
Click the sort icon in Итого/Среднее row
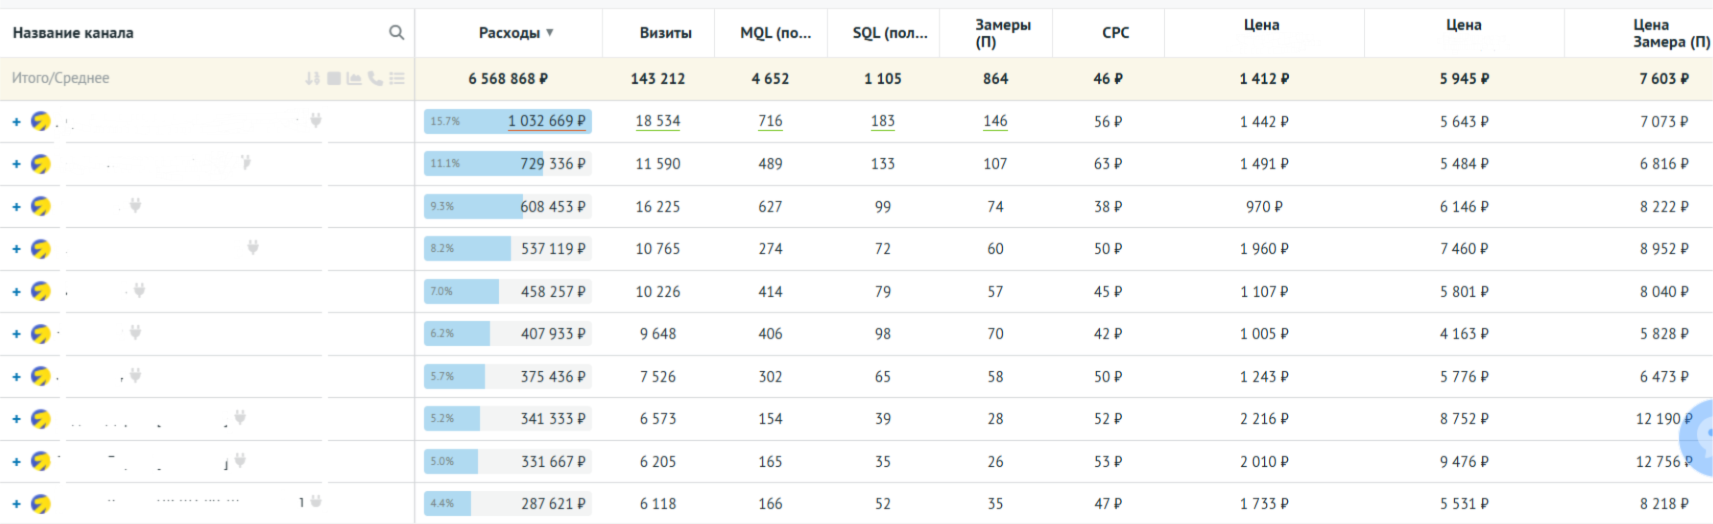pos(313,78)
